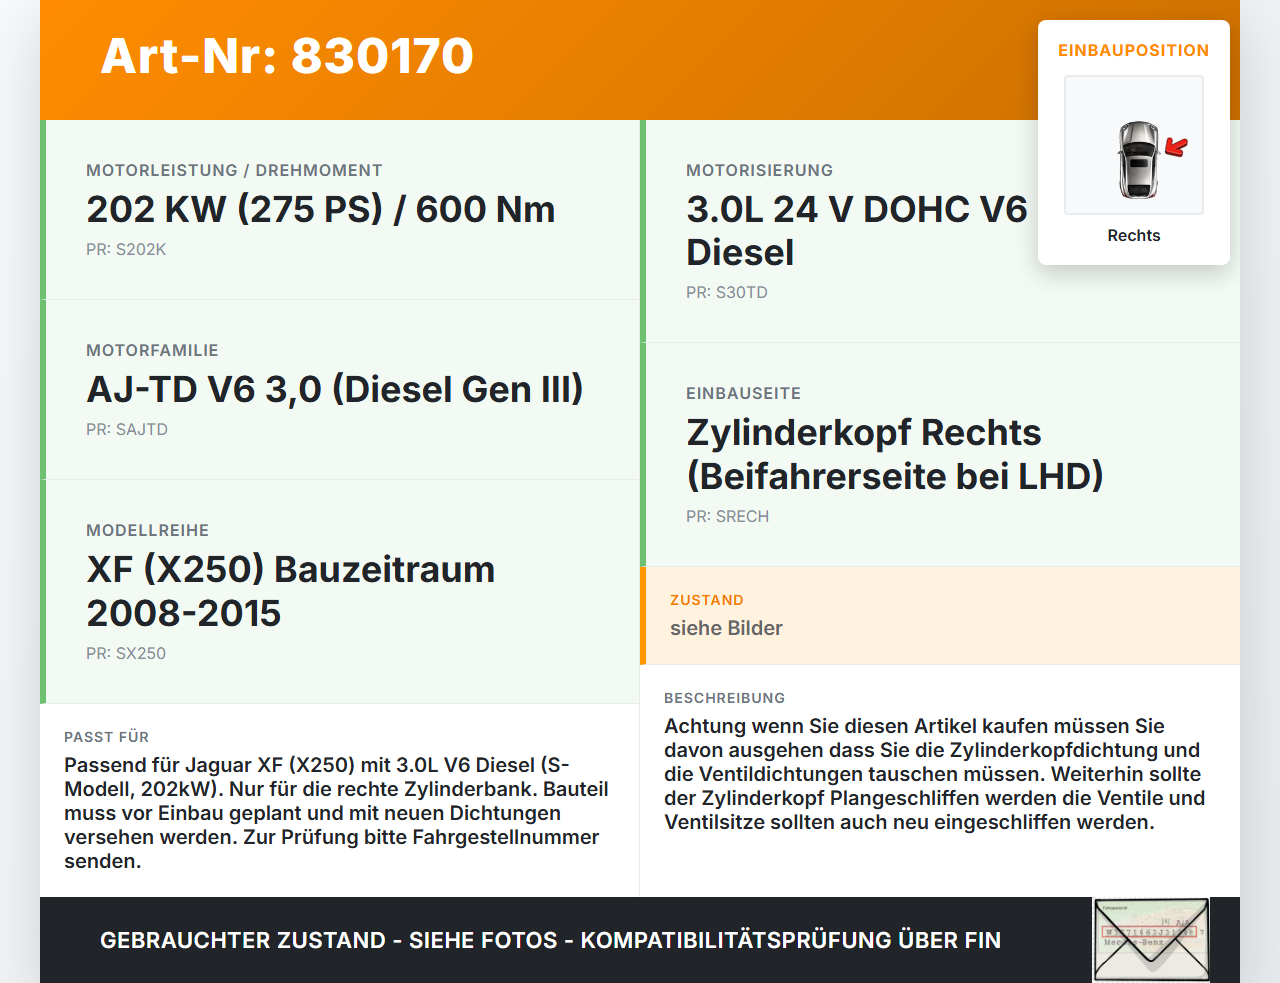Click the PR: SAJTD code
This screenshot has width=1280, height=983.
tap(127, 429)
